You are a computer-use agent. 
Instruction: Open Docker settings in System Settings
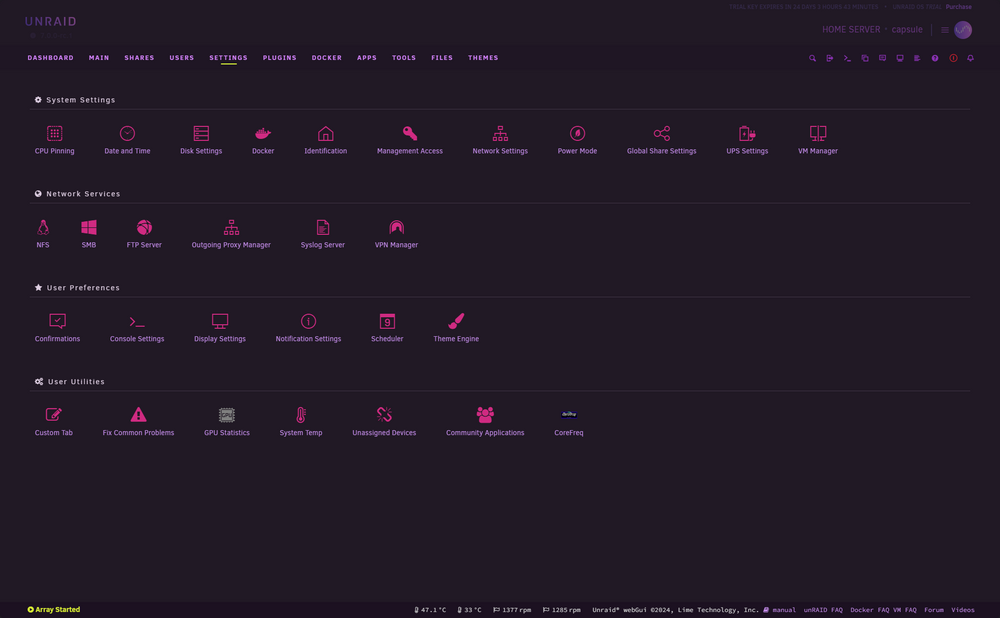tap(263, 140)
